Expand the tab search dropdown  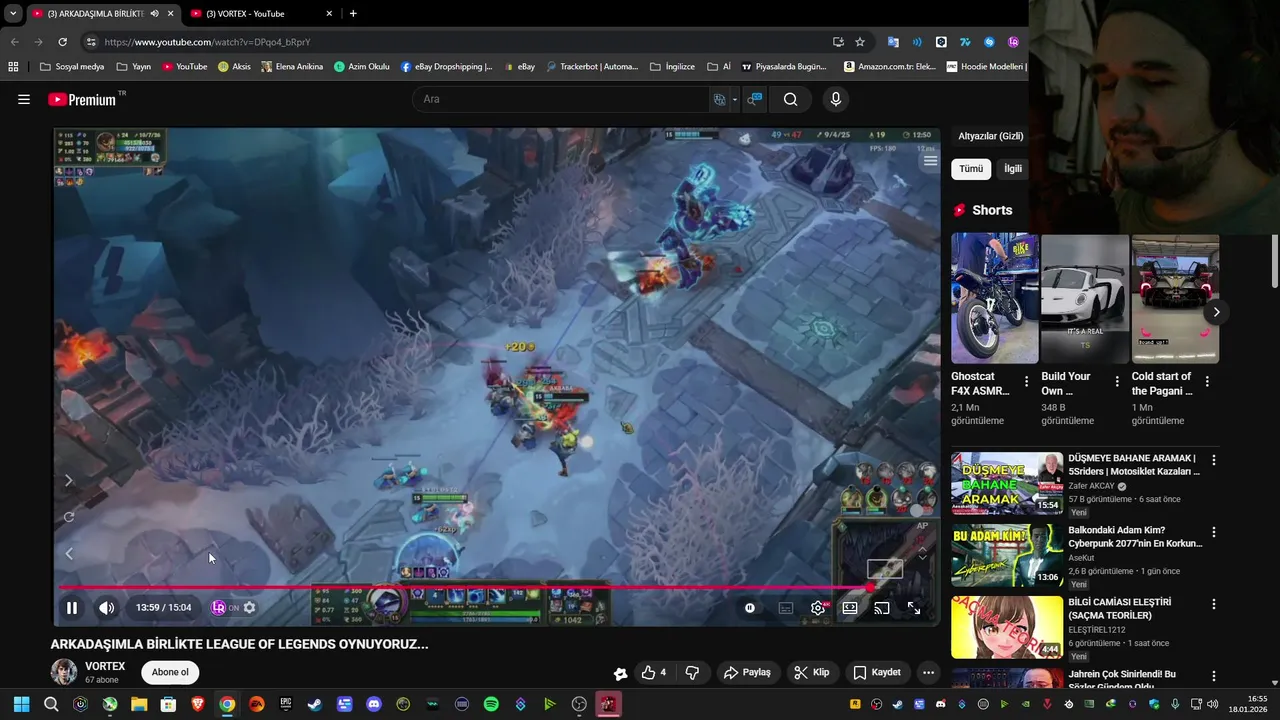pyautogui.click(x=13, y=13)
